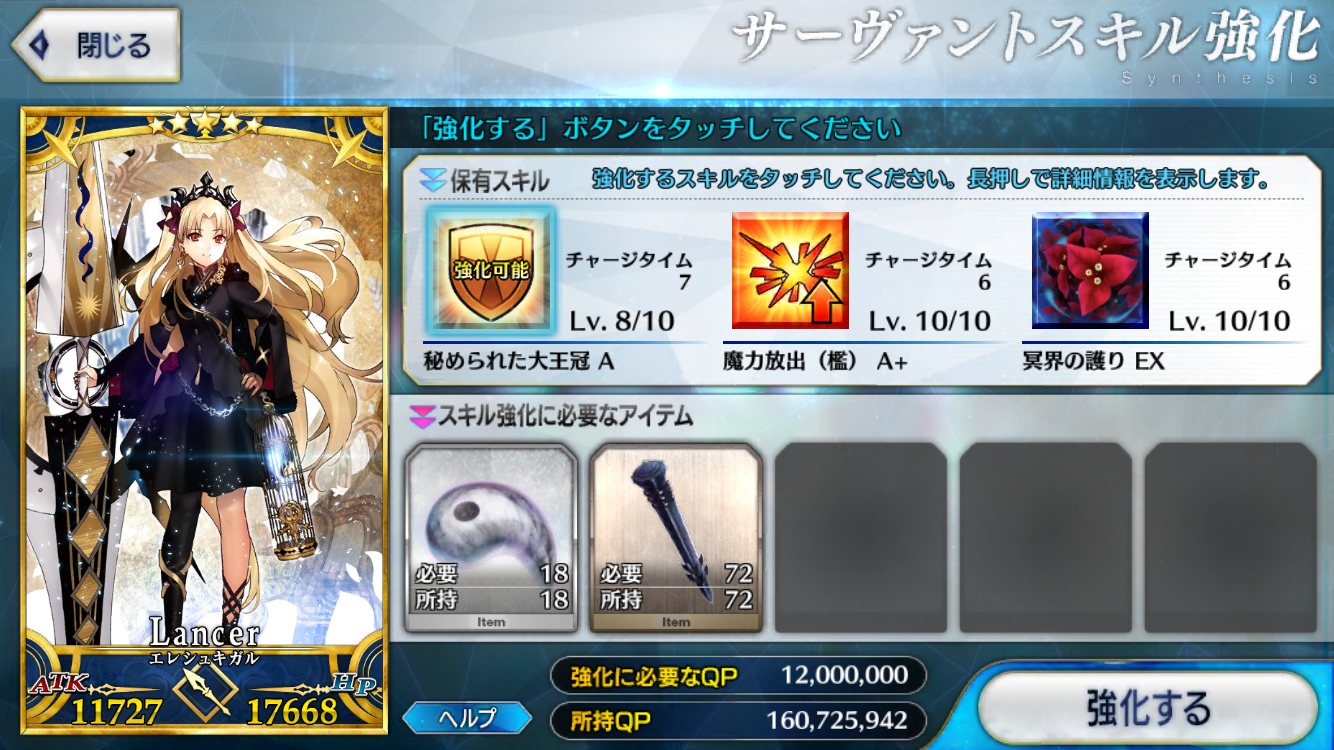Select skill name 秘められた大王冠 A
Viewport: 1334px width, 750px height.
click(x=519, y=362)
